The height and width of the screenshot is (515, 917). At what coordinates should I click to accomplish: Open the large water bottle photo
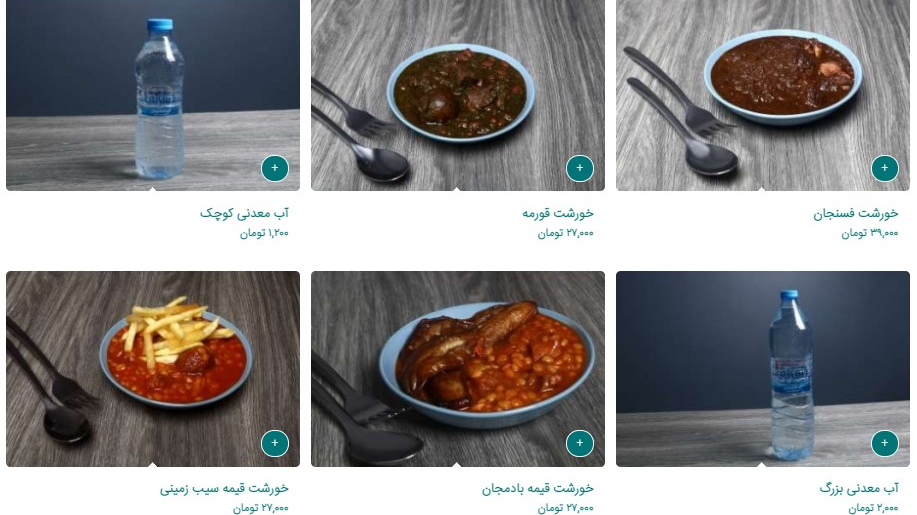[763, 369]
